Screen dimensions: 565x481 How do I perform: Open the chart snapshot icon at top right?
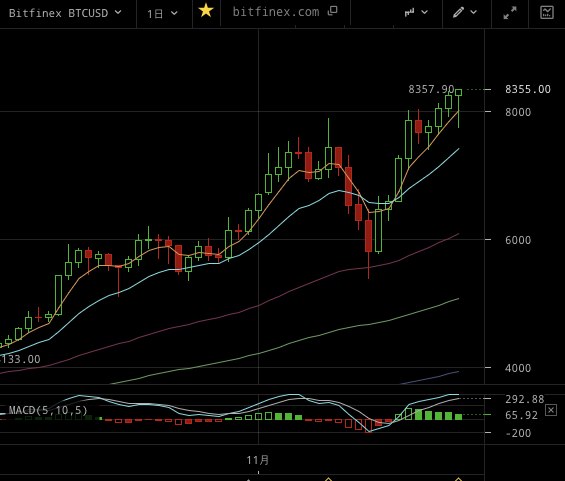pos(547,13)
